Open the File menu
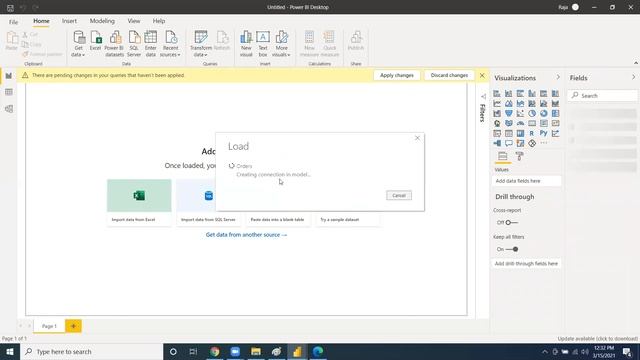 pos(13,22)
